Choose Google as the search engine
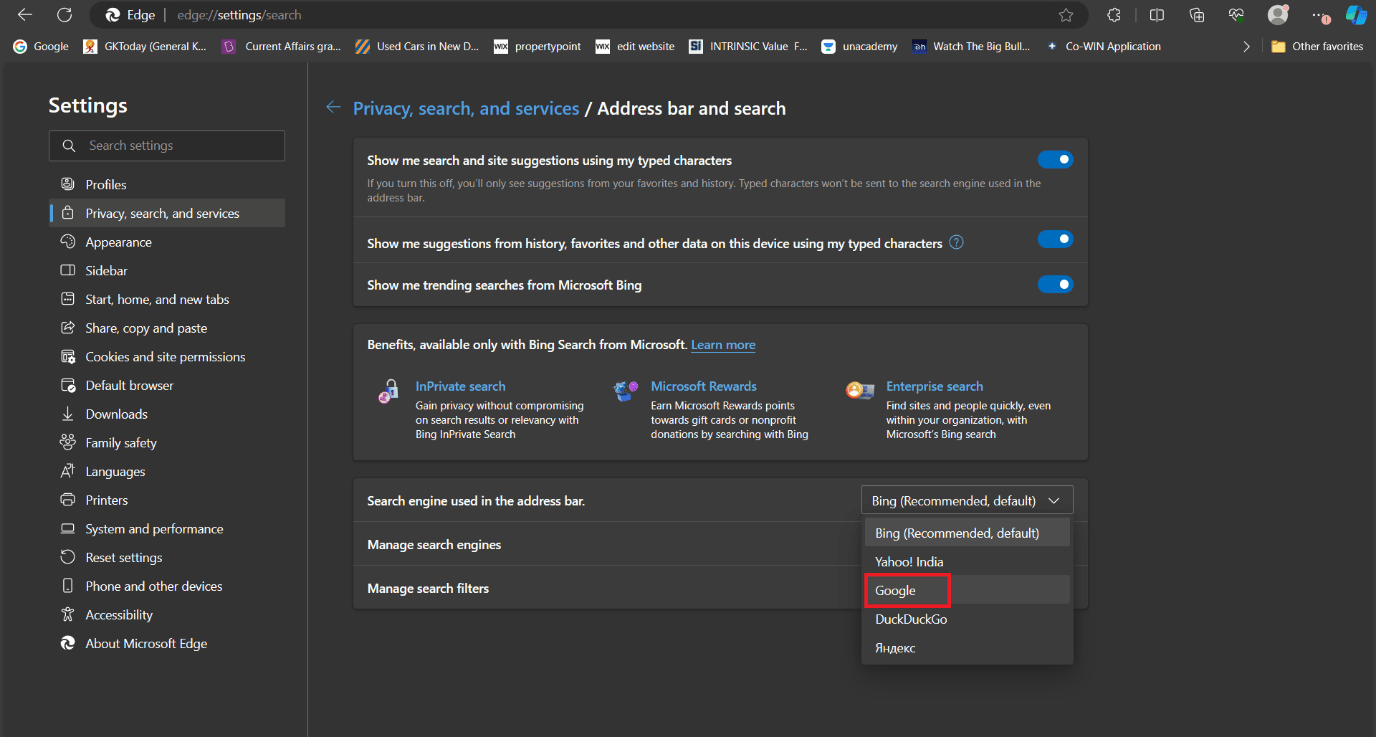 (967, 590)
